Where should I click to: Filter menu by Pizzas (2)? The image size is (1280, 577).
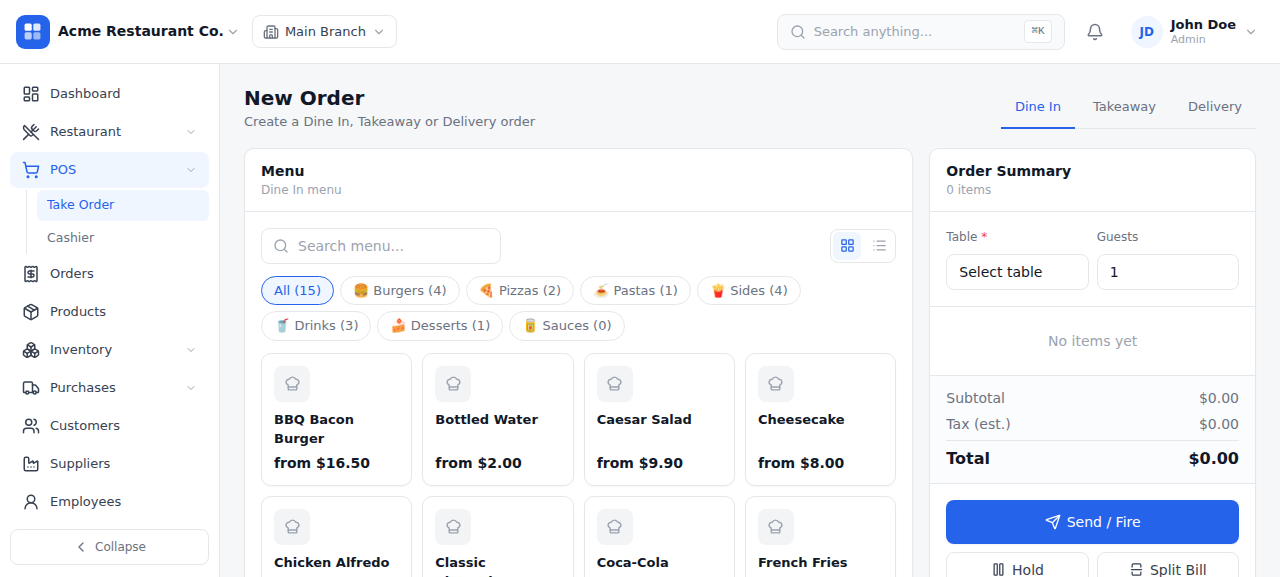(x=520, y=291)
